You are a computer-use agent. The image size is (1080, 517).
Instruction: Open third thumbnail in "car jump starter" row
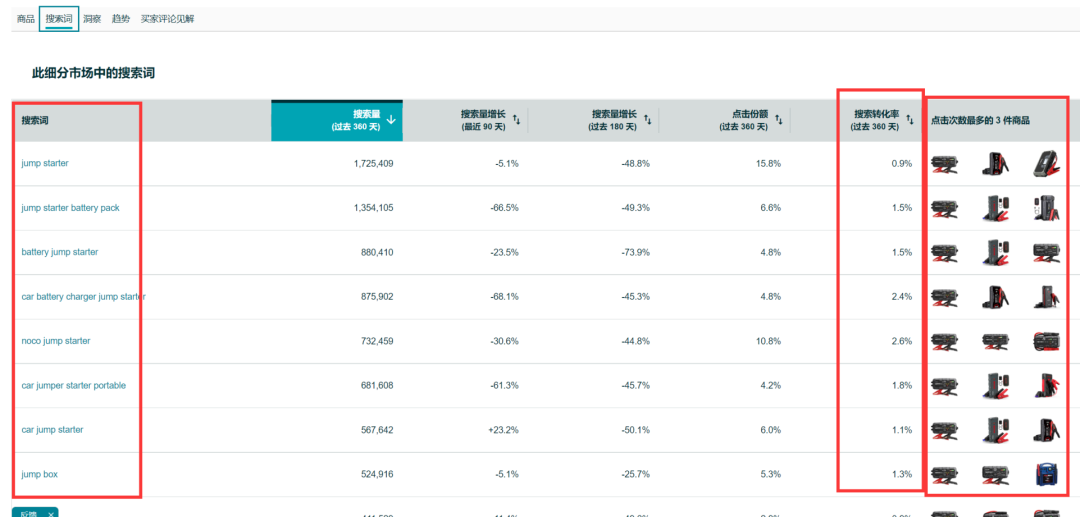[1046, 430]
